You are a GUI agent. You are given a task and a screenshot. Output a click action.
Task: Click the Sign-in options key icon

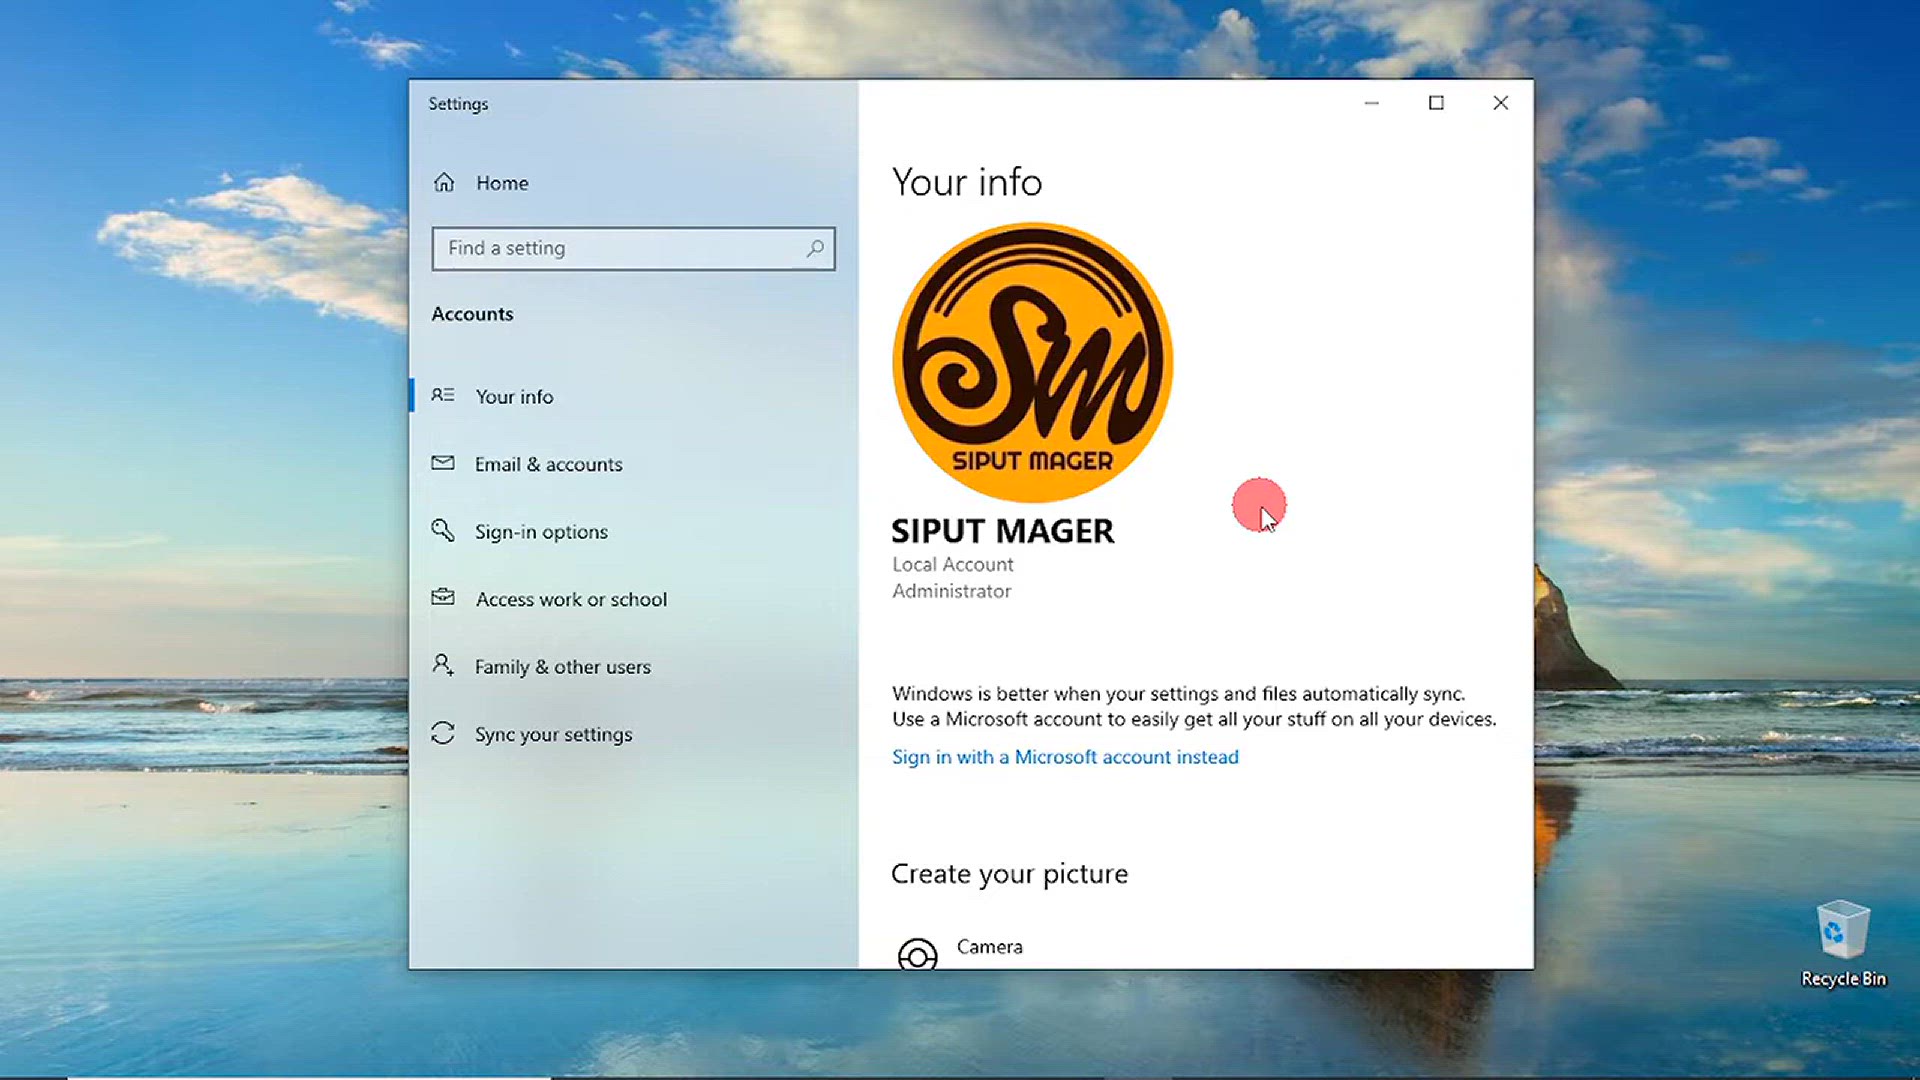pyautogui.click(x=443, y=530)
